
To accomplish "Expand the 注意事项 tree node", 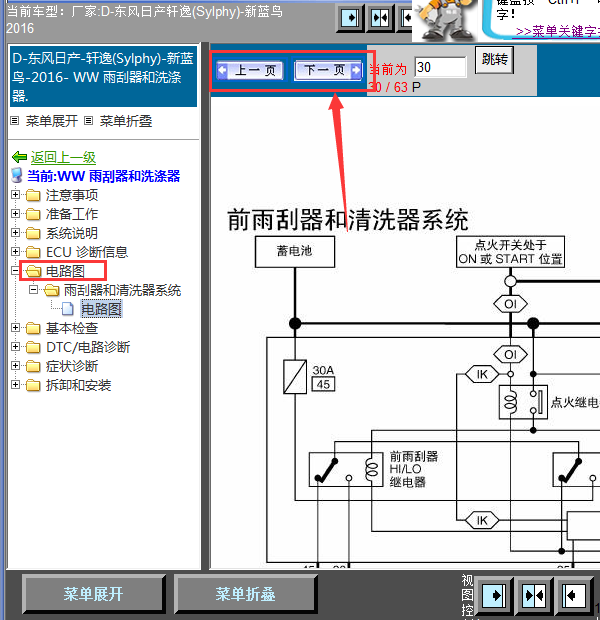I will (x=15, y=195).
